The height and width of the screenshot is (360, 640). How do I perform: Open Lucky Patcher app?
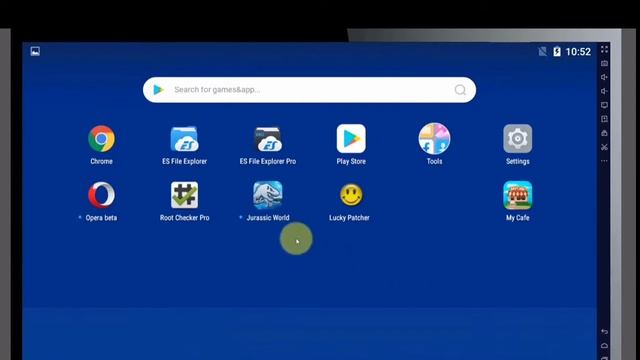351,195
